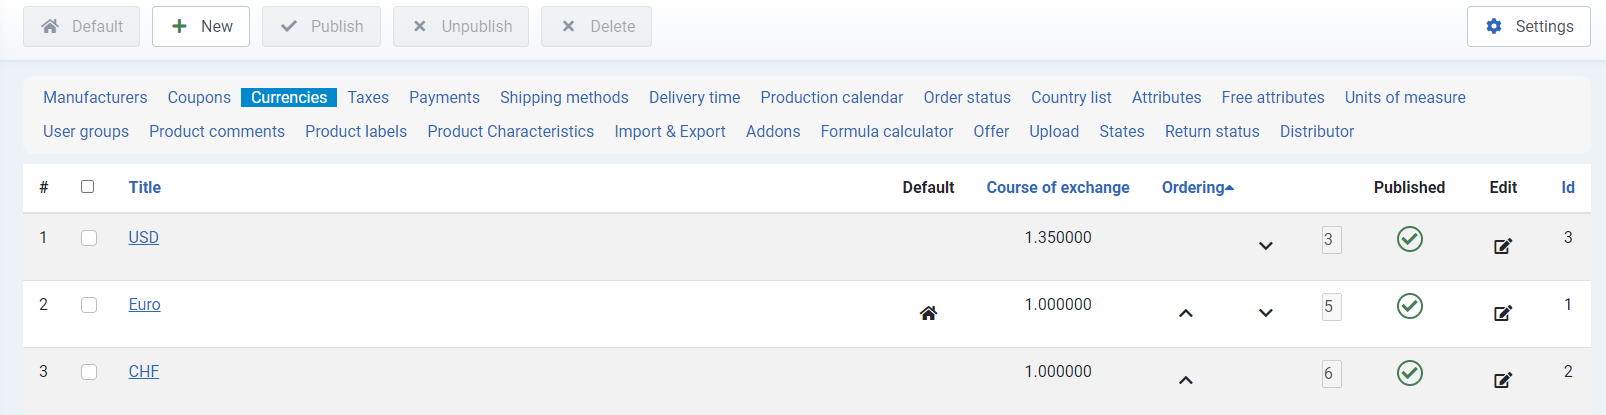The height and width of the screenshot is (415, 1606).
Task: Check the select-all checkbox in header
Action: 88,187
